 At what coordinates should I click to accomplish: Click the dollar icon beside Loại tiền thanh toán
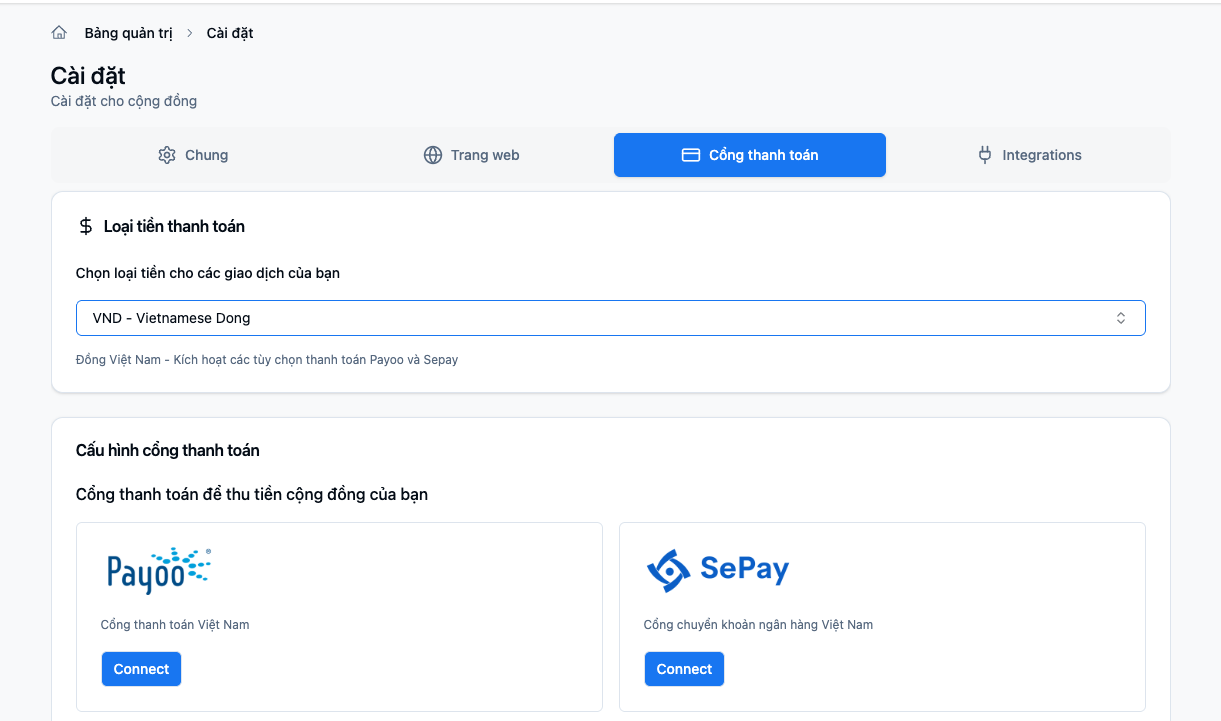85,226
